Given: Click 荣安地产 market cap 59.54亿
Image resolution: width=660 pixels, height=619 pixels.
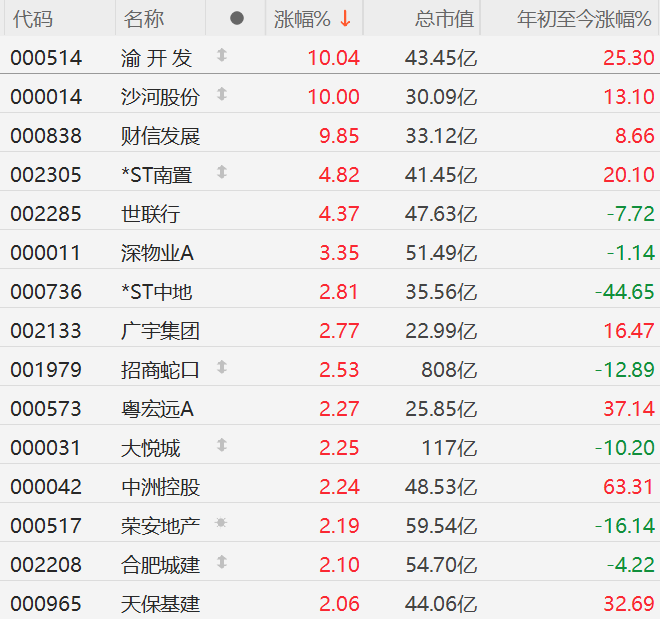Looking at the screenshot, I should (441, 526).
